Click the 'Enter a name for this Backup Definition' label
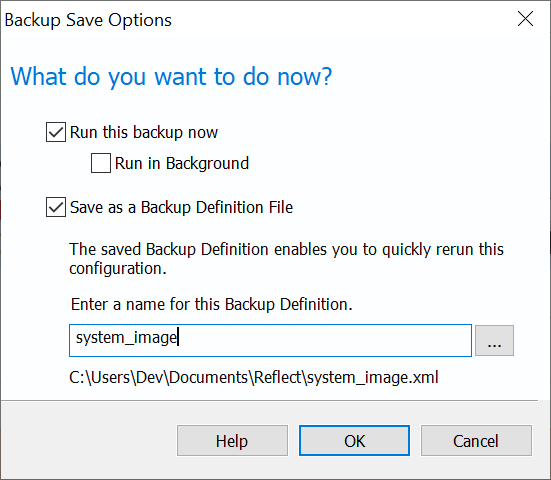 coord(212,304)
